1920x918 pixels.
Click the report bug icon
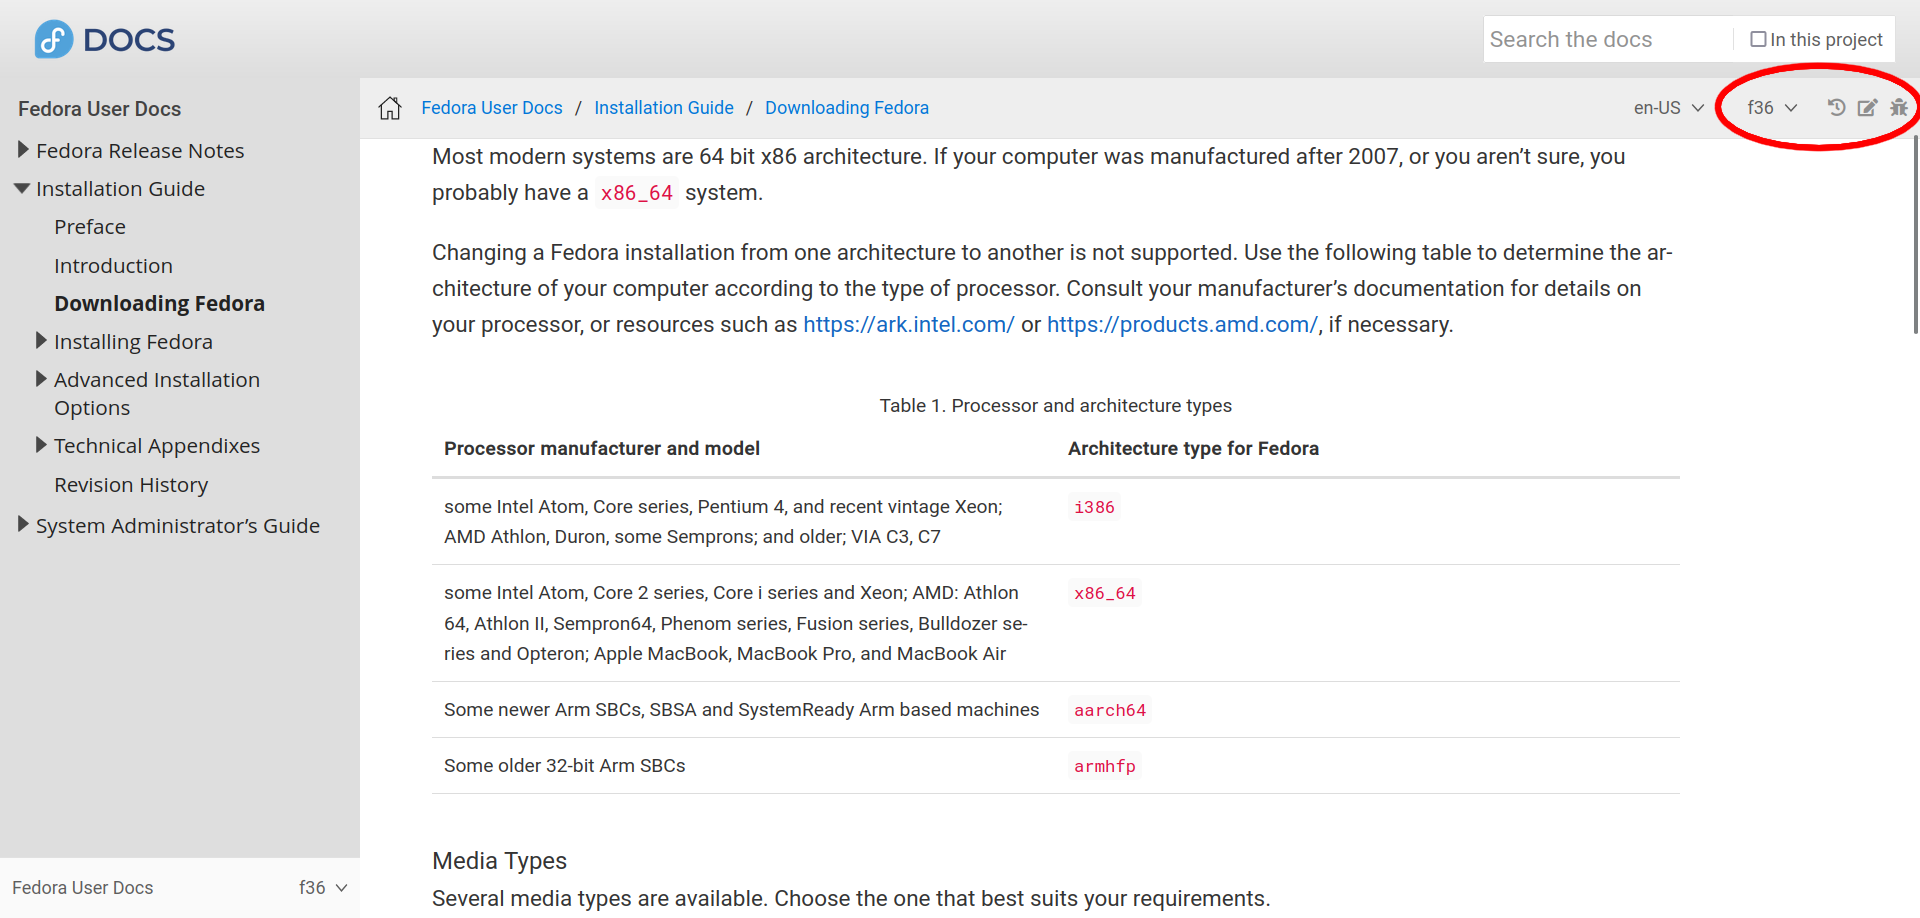pos(1899,107)
